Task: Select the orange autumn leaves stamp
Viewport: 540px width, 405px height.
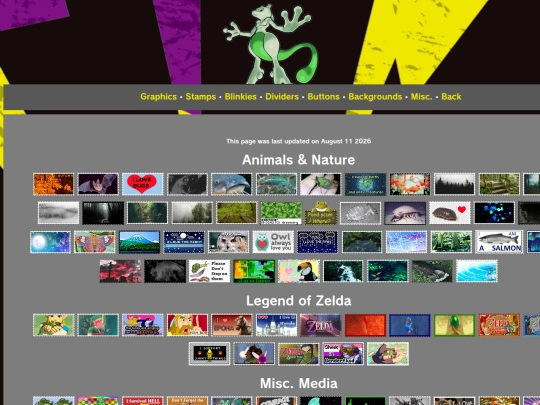Action: tap(53, 184)
